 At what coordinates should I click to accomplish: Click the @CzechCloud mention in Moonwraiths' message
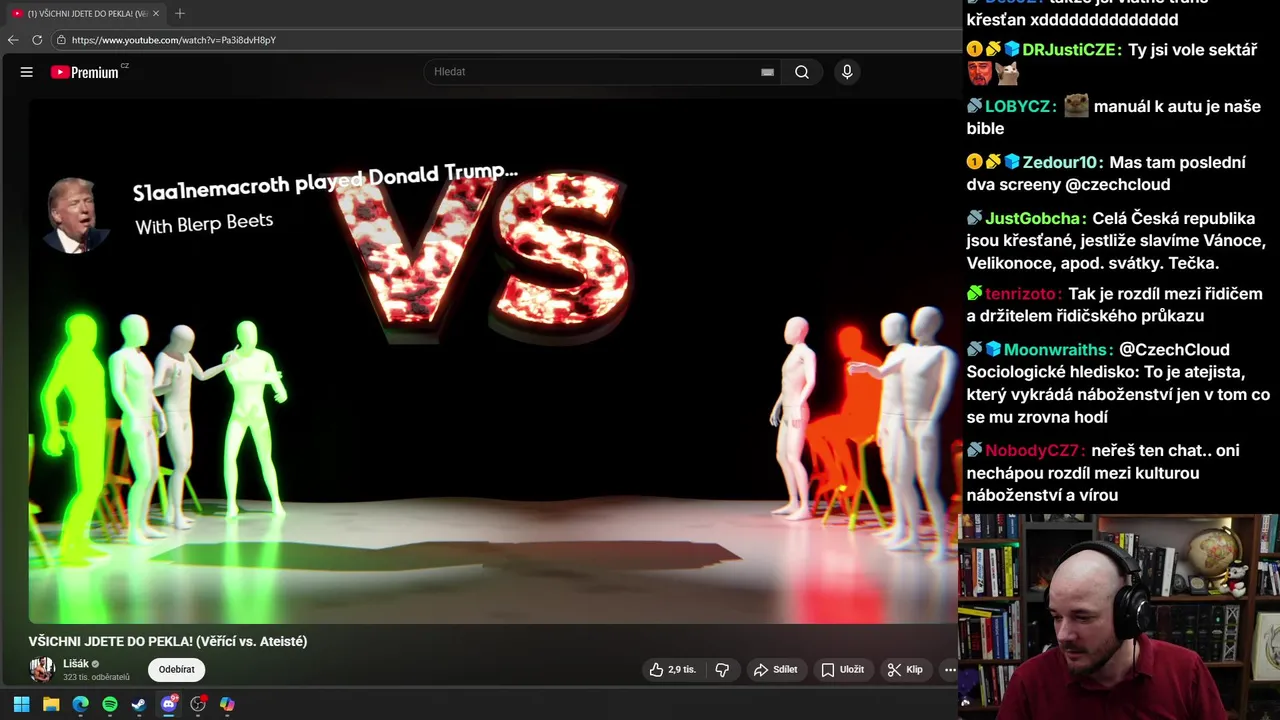tap(1174, 350)
